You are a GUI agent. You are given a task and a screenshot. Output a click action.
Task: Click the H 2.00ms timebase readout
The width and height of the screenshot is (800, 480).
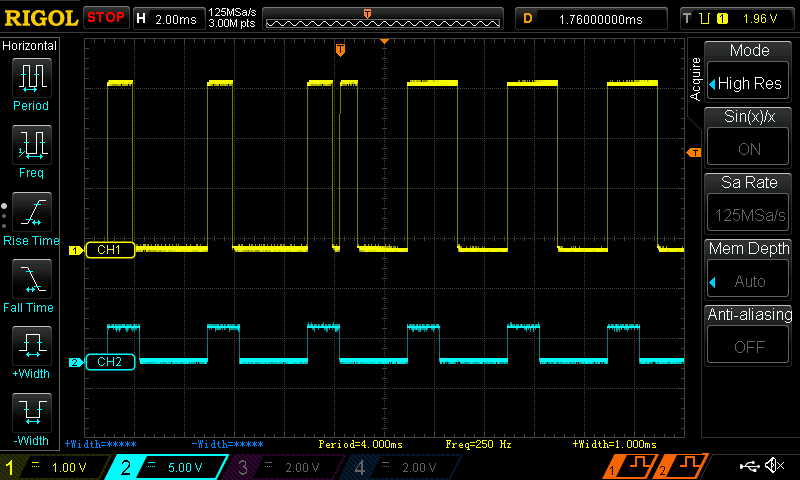click(x=169, y=19)
